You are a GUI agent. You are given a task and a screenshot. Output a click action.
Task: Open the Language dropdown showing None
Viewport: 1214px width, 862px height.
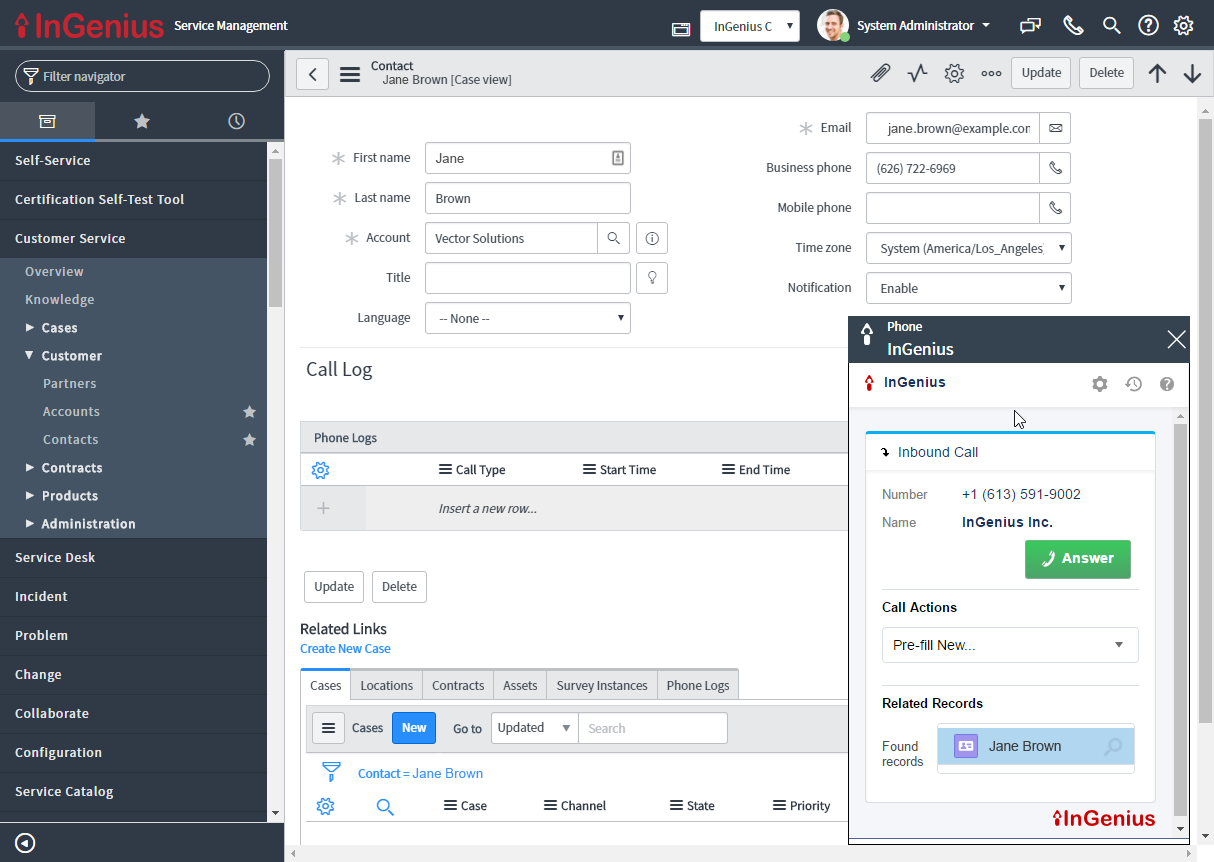point(527,318)
